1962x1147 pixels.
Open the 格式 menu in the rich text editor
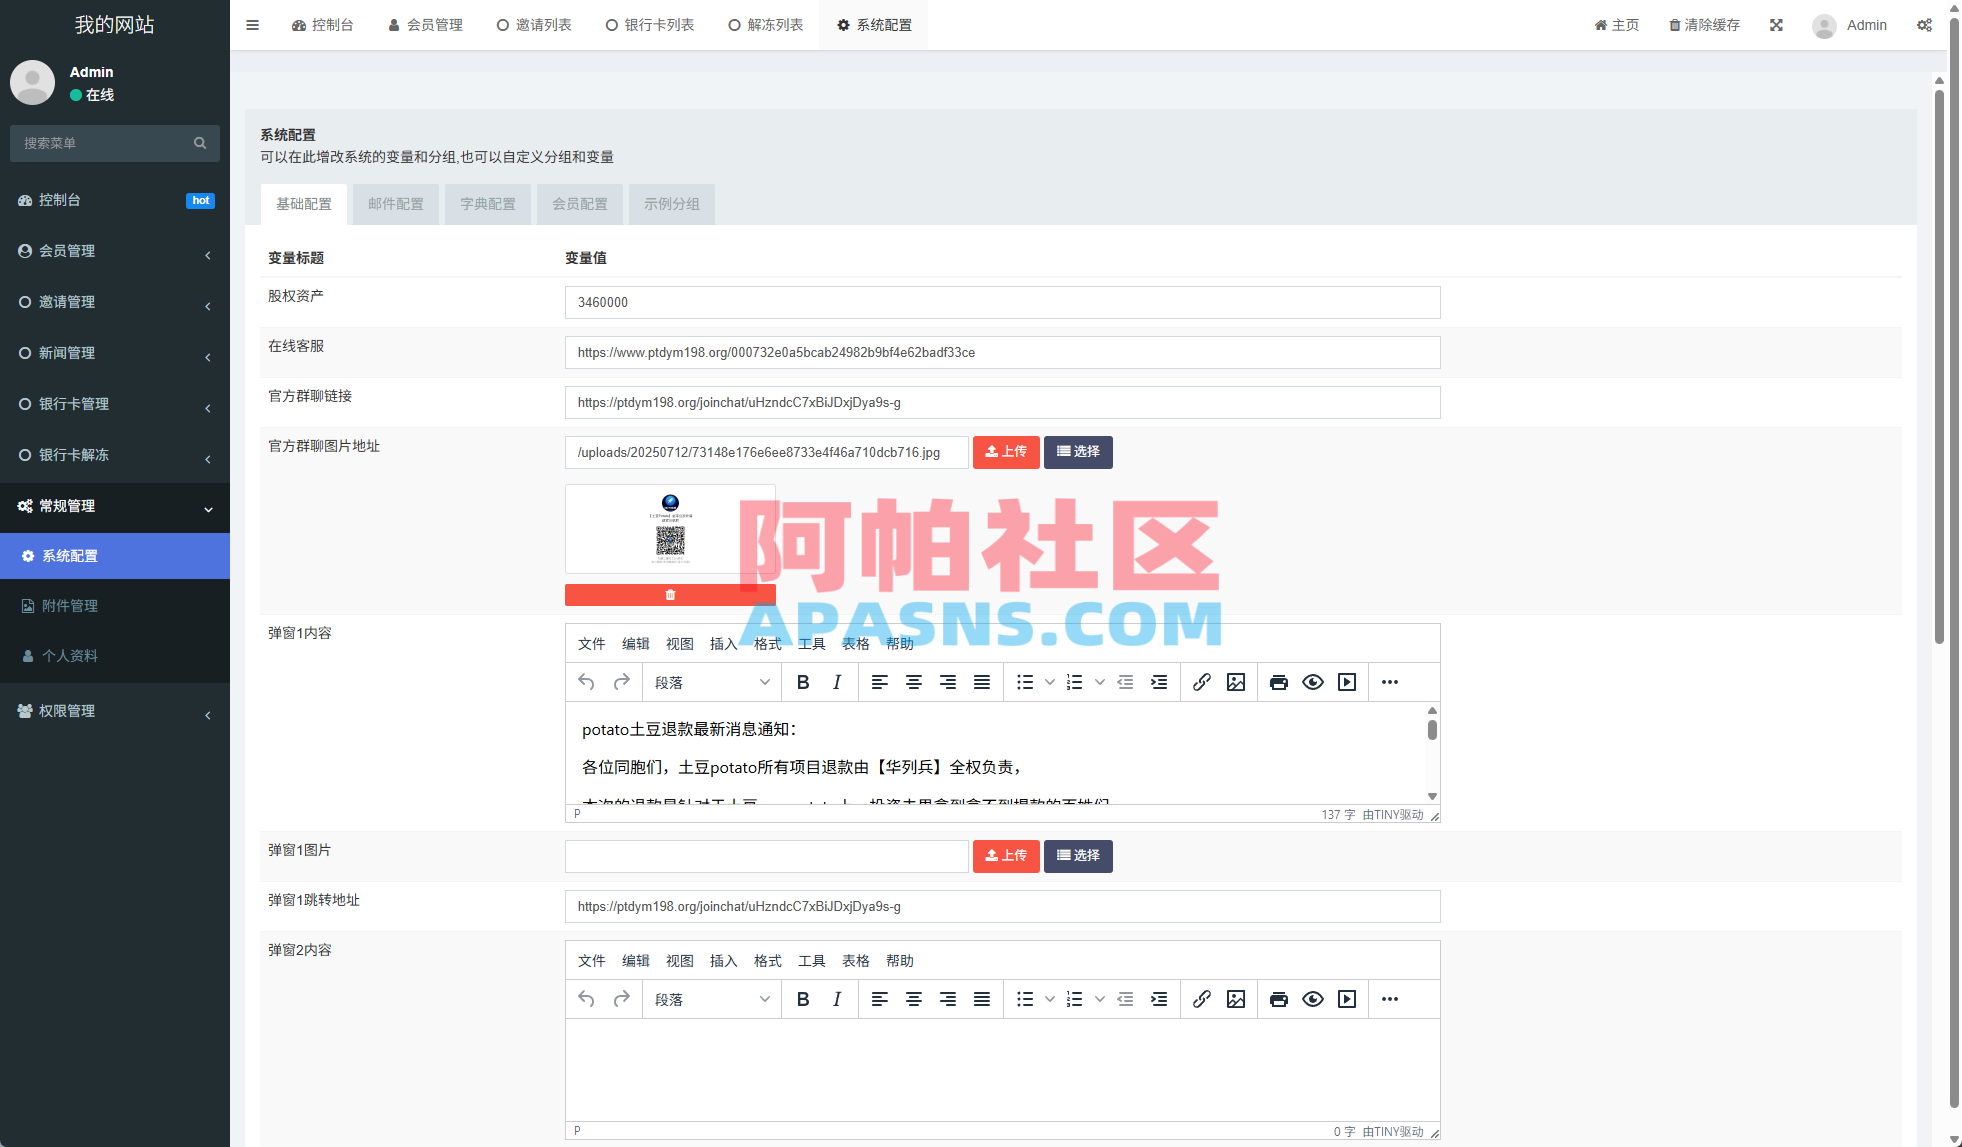click(x=767, y=644)
